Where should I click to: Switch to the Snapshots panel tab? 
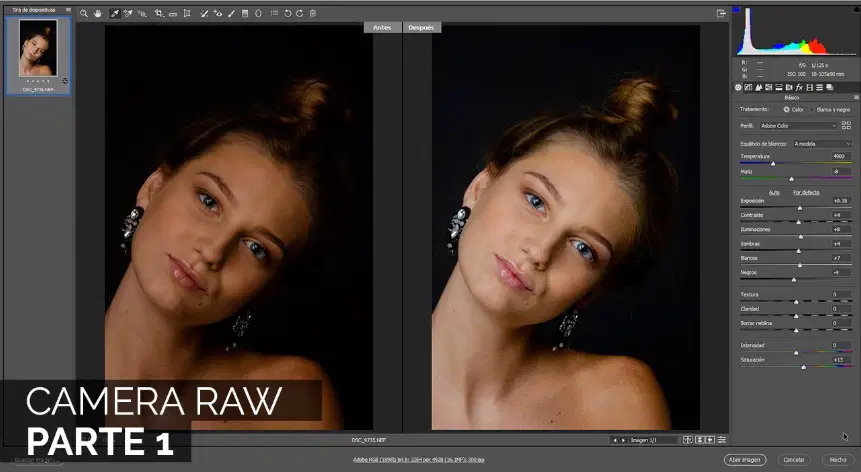pos(830,87)
